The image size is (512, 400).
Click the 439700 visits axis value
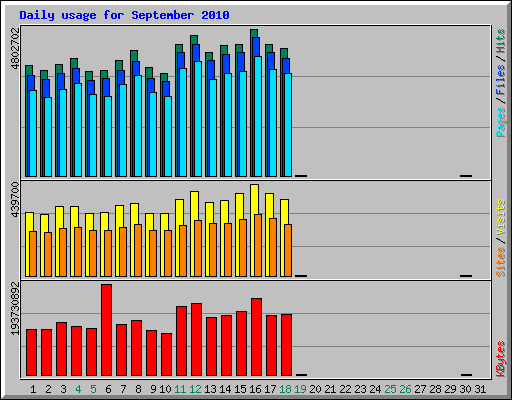coord(15,199)
